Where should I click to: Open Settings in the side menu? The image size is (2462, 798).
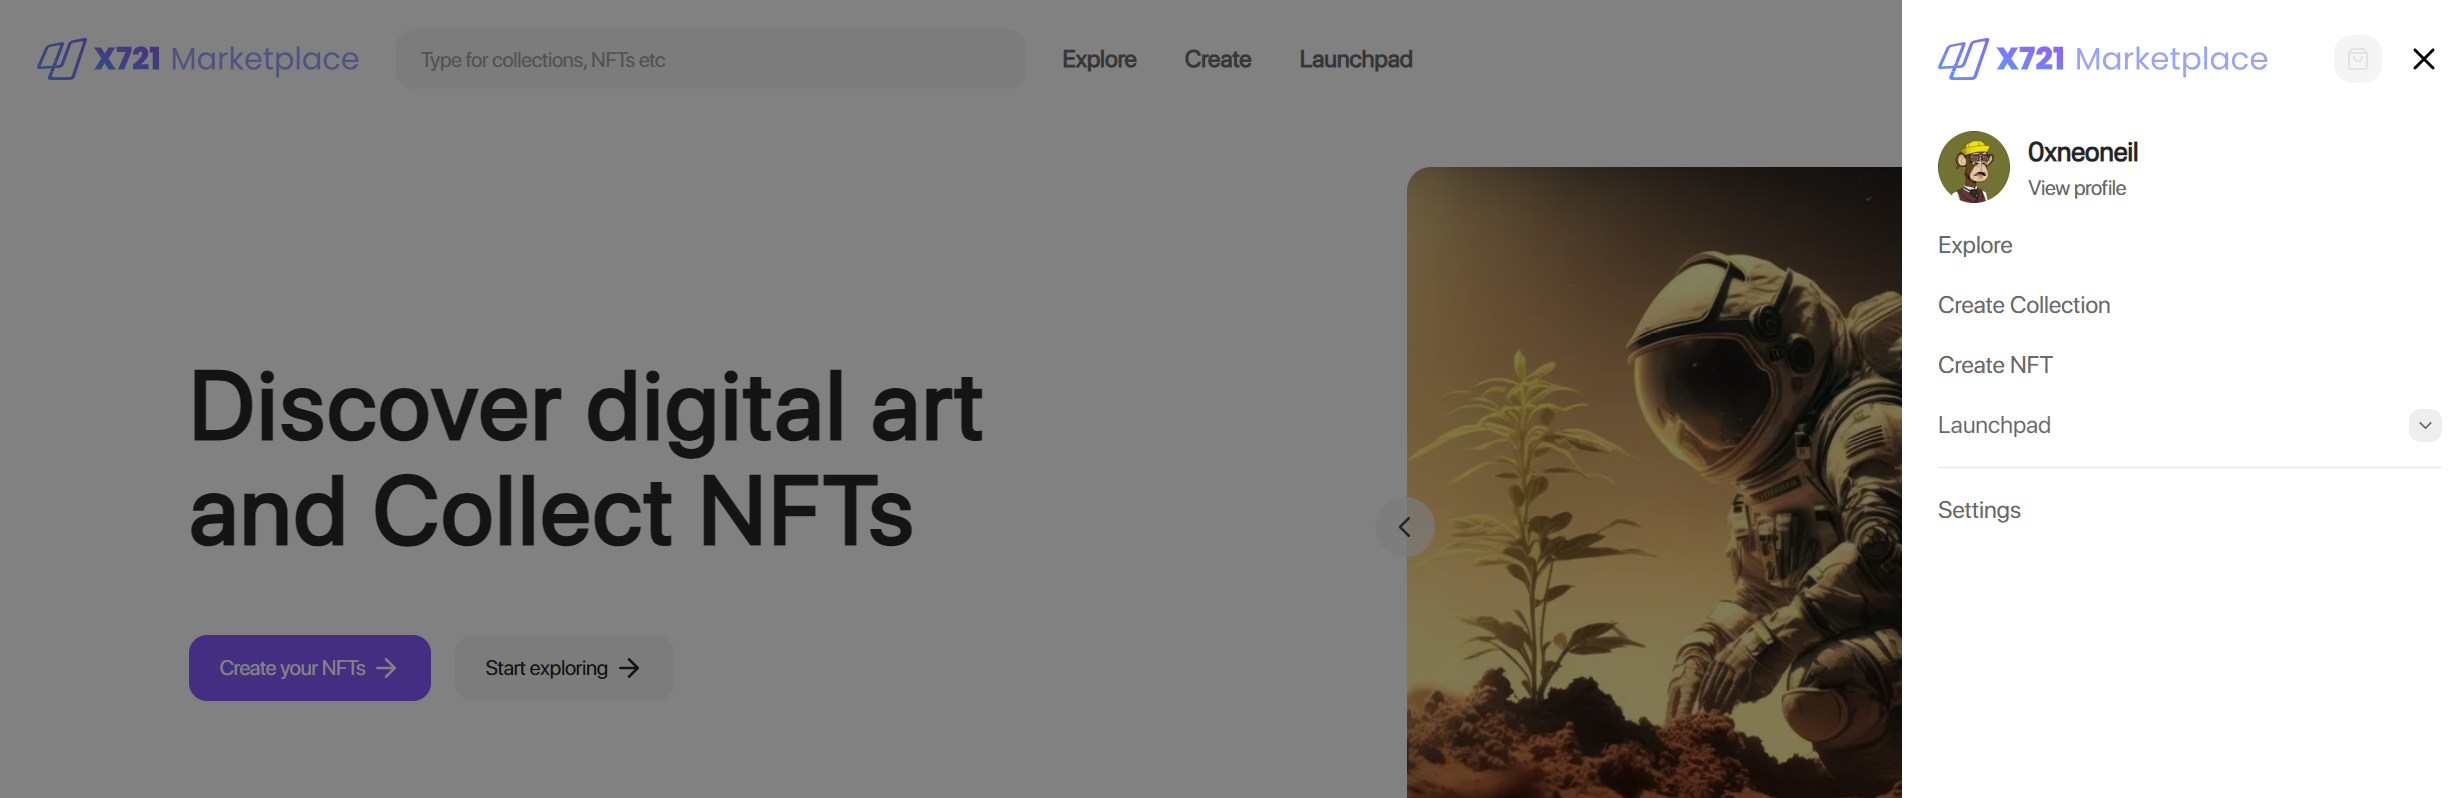pos(1979,510)
